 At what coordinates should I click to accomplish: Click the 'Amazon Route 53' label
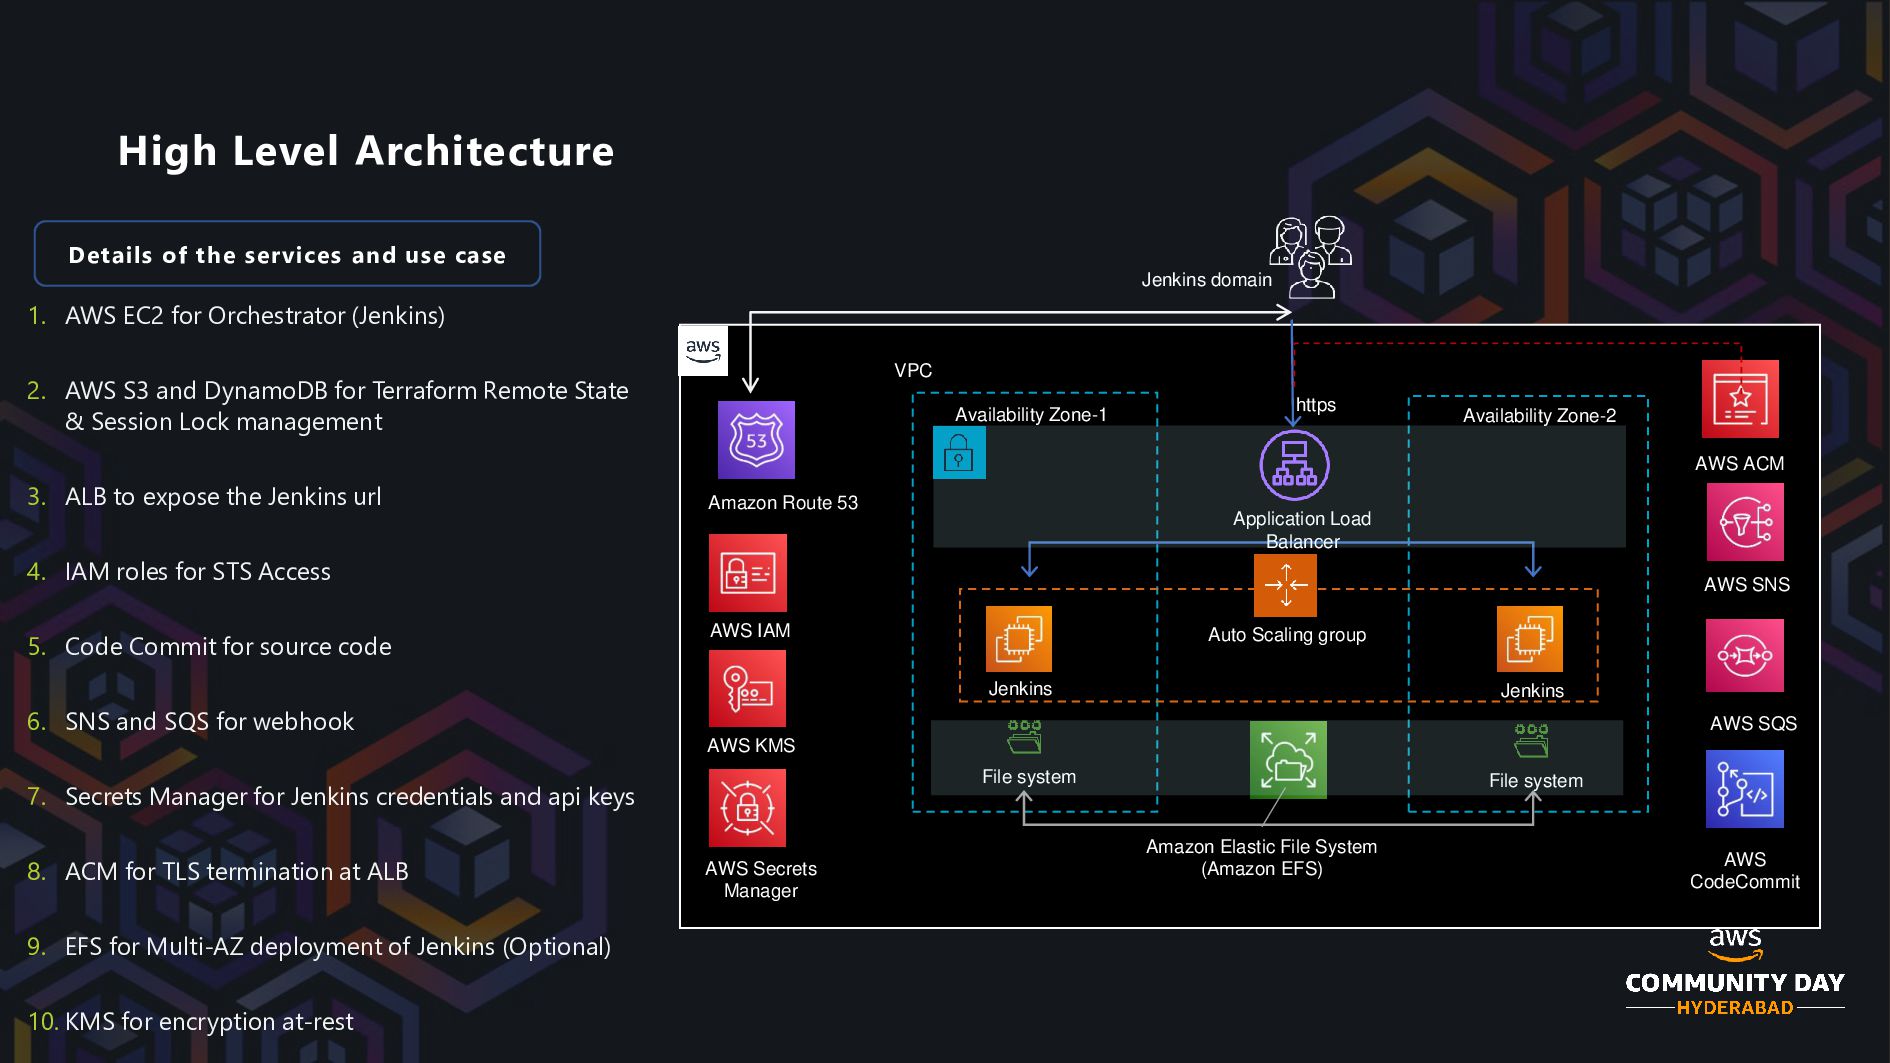tap(783, 503)
